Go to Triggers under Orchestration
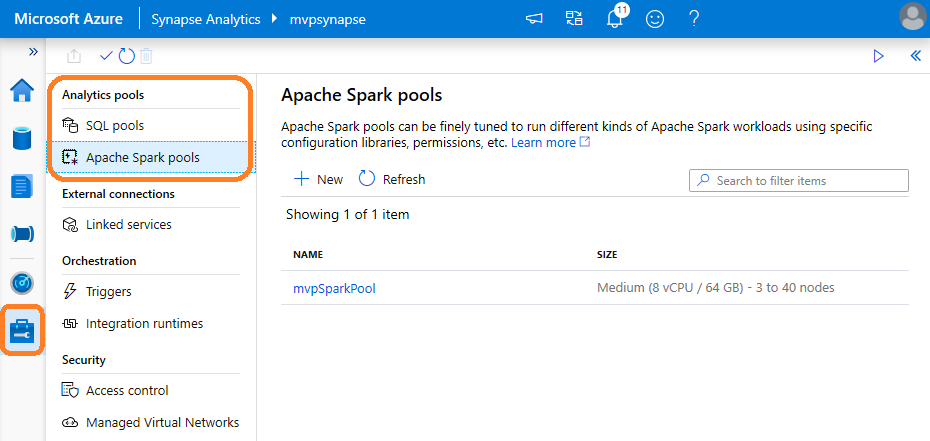 (108, 291)
